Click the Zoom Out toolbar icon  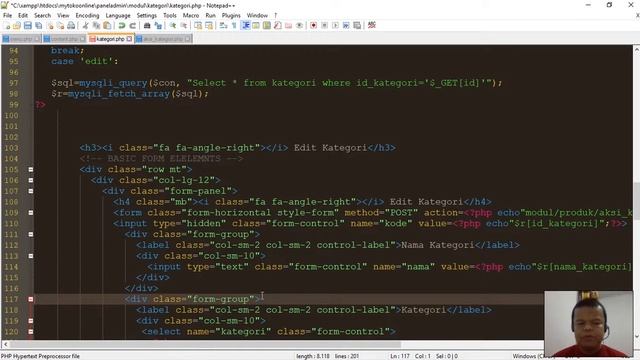(x=184, y=25)
